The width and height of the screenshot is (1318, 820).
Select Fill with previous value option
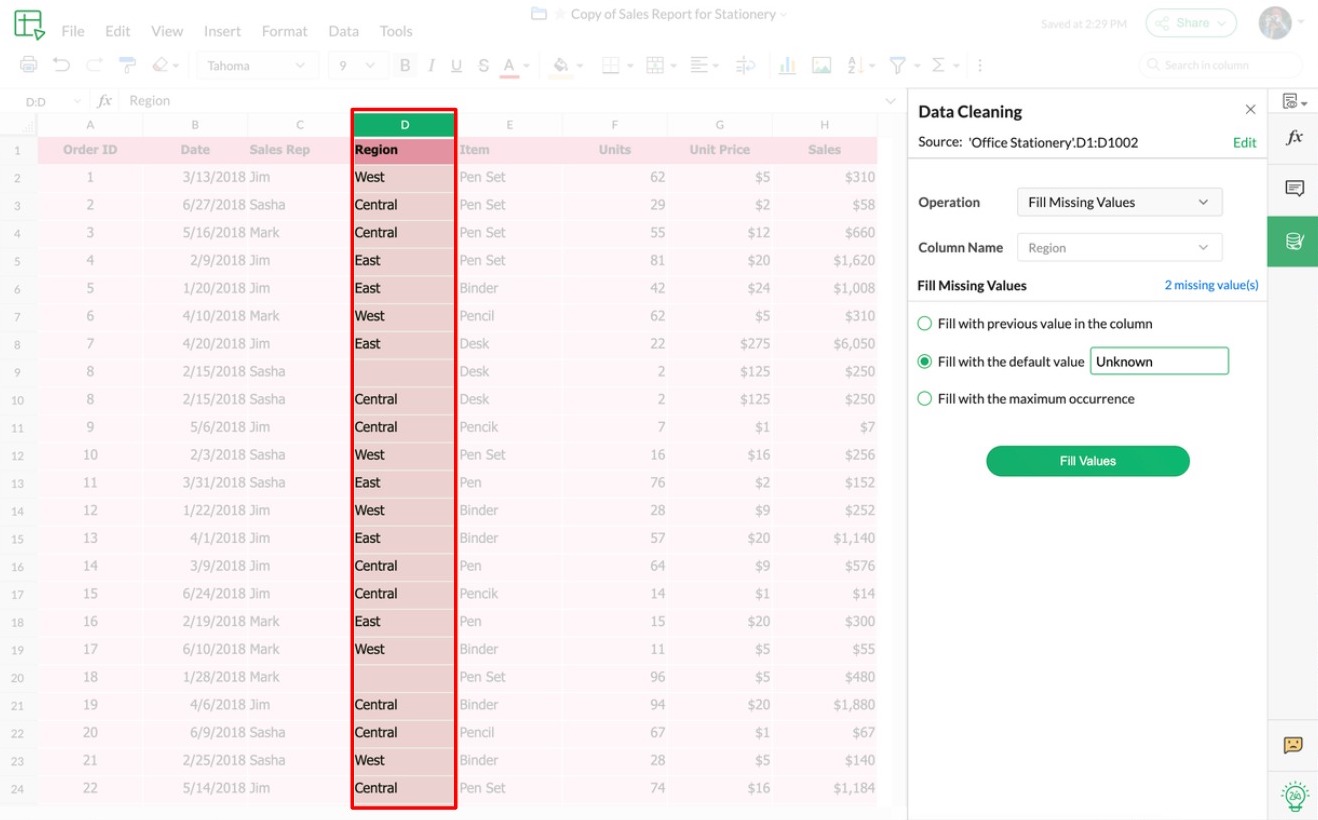click(x=925, y=324)
